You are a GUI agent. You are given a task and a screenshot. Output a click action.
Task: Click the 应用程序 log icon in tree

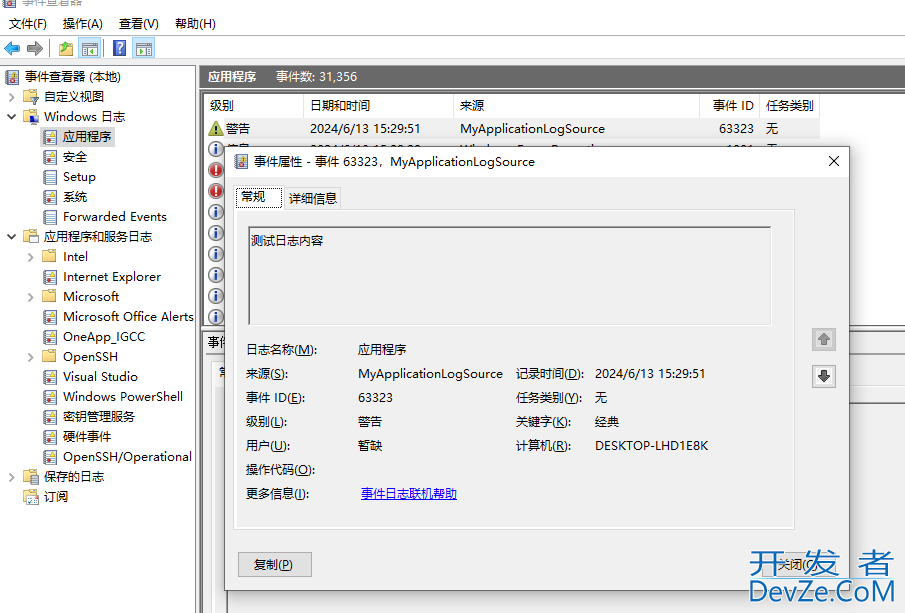point(50,137)
